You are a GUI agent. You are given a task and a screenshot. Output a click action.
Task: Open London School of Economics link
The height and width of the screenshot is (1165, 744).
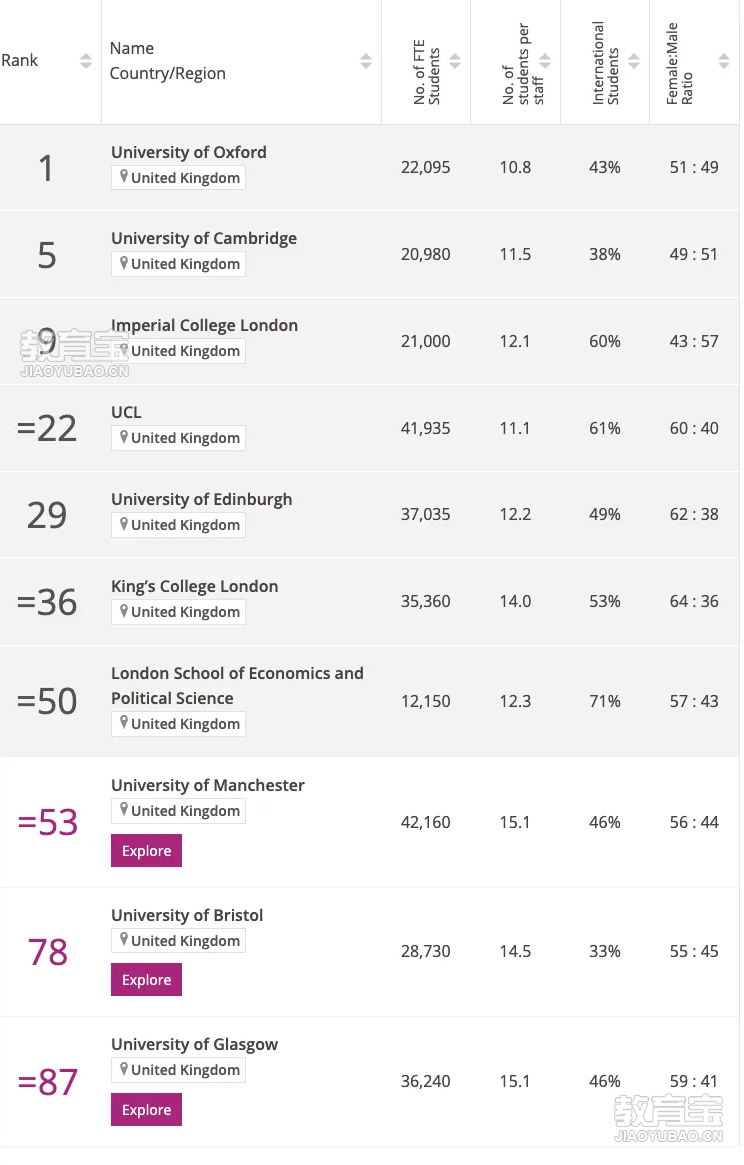pyautogui.click(x=237, y=686)
